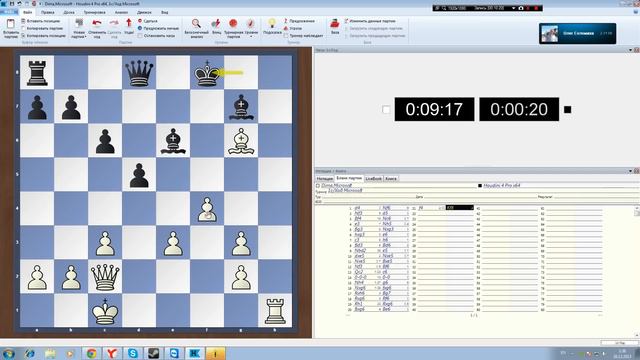Switch to the Нотация tab
640x360 pixels.
click(325, 179)
